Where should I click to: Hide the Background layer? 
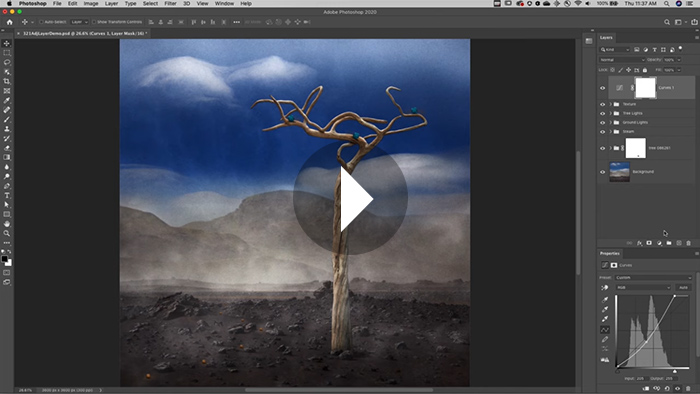coord(602,172)
